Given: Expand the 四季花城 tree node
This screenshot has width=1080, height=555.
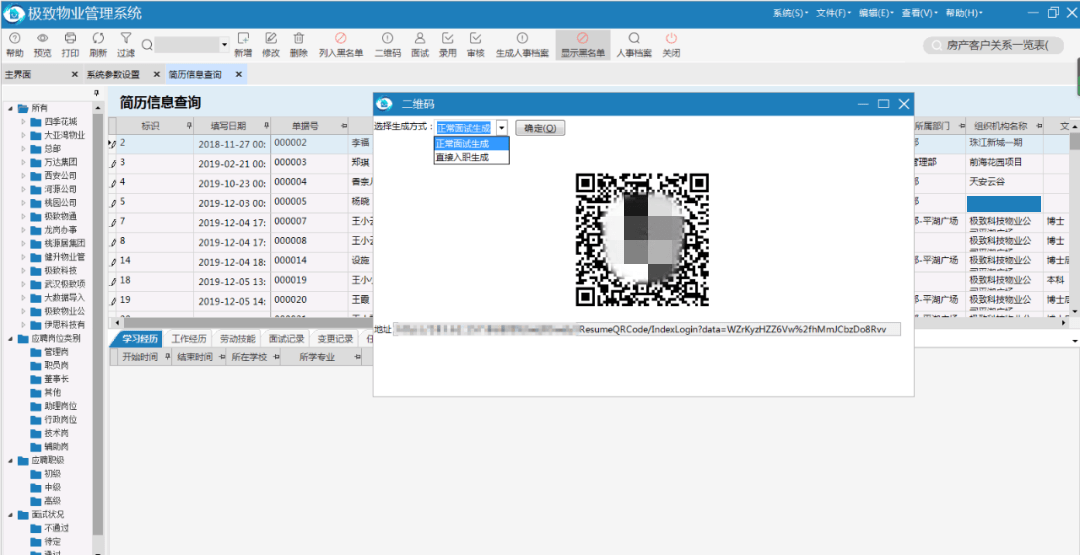Looking at the screenshot, I should pyautogui.click(x=23, y=121).
